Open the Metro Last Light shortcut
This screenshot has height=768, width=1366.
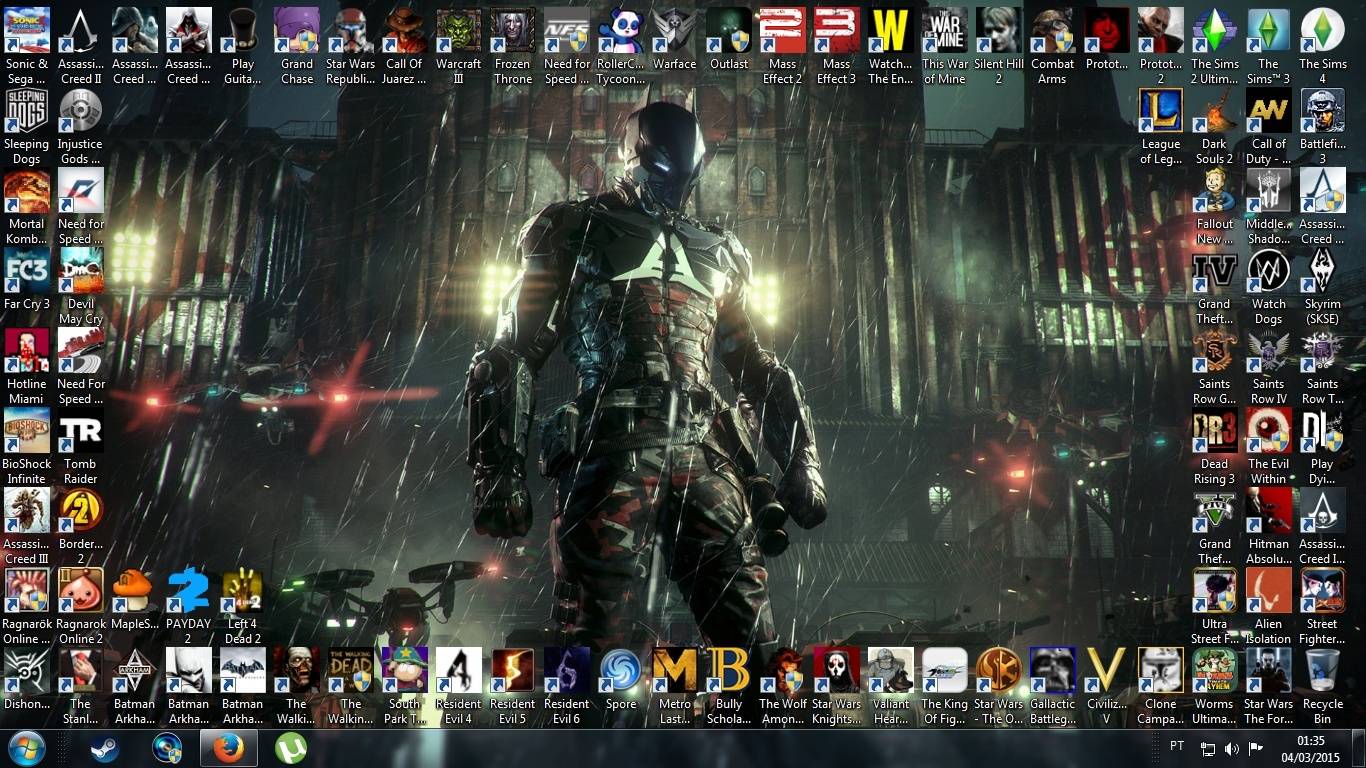point(675,670)
